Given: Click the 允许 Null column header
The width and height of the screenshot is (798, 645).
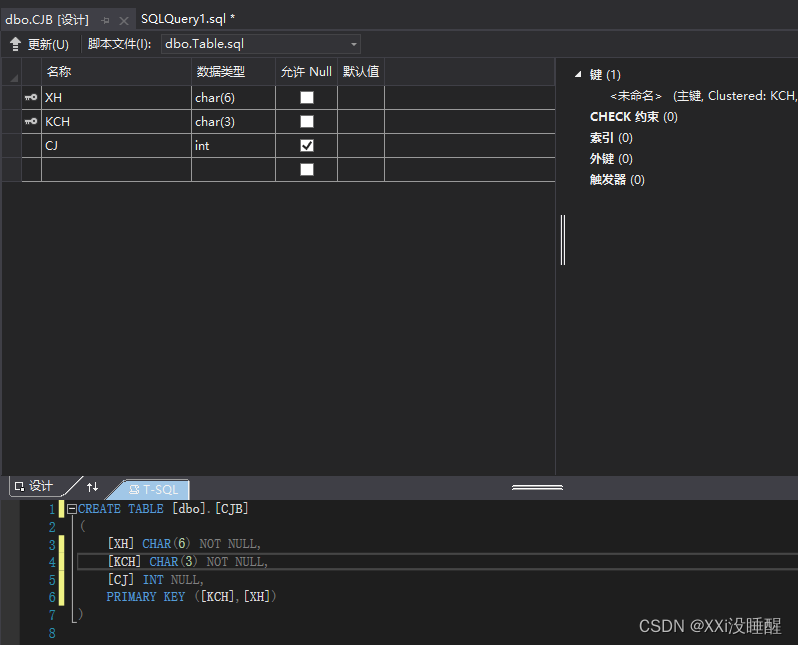Looking at the screenshot, I should click(306, 72).
